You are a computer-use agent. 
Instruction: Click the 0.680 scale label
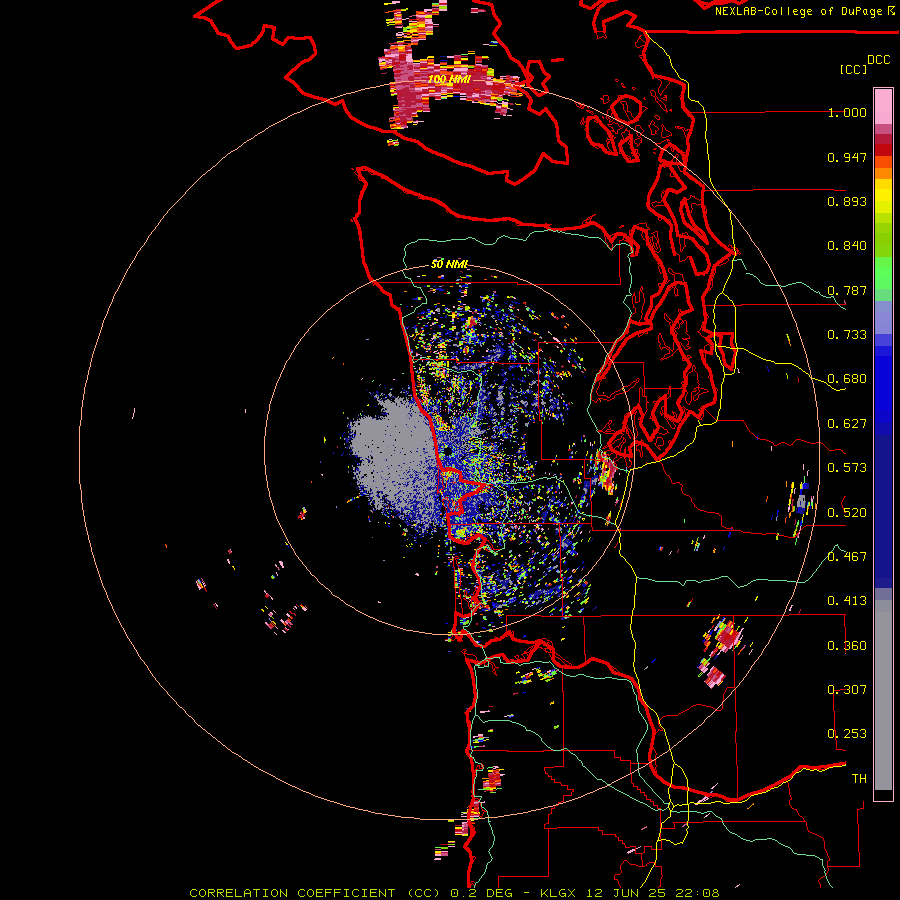point(847,379)
